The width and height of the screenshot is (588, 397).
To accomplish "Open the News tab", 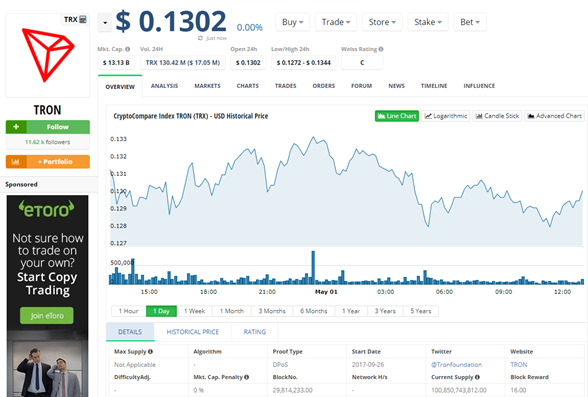I will click(396, 86).
